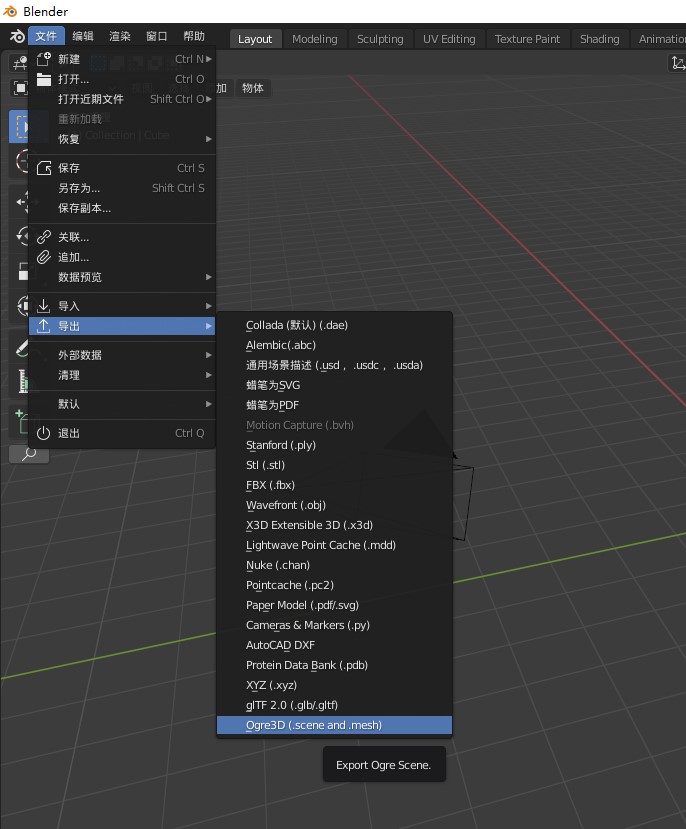Export as Pointcache (.pc2)
686x829 pixels.
tap(335, 585)
